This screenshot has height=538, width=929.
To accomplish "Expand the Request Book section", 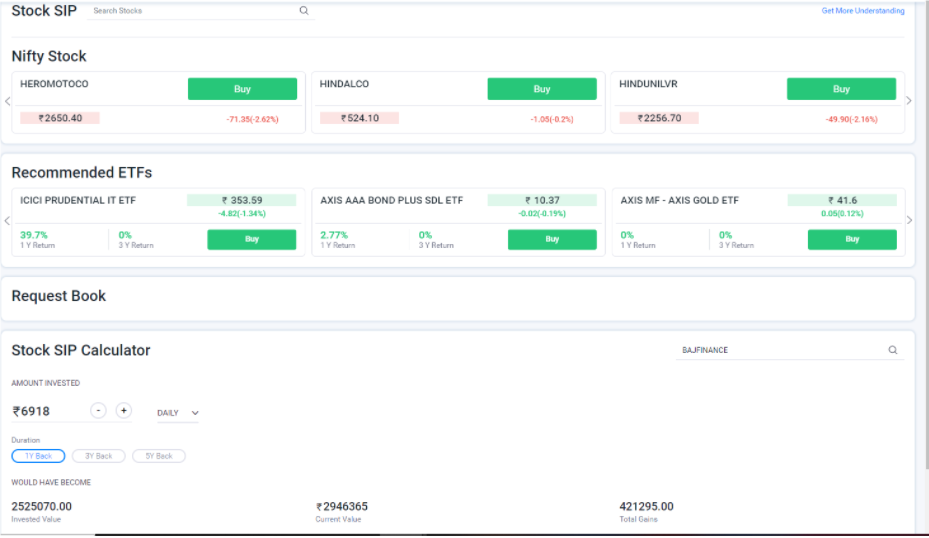I will tap(59, 296).
